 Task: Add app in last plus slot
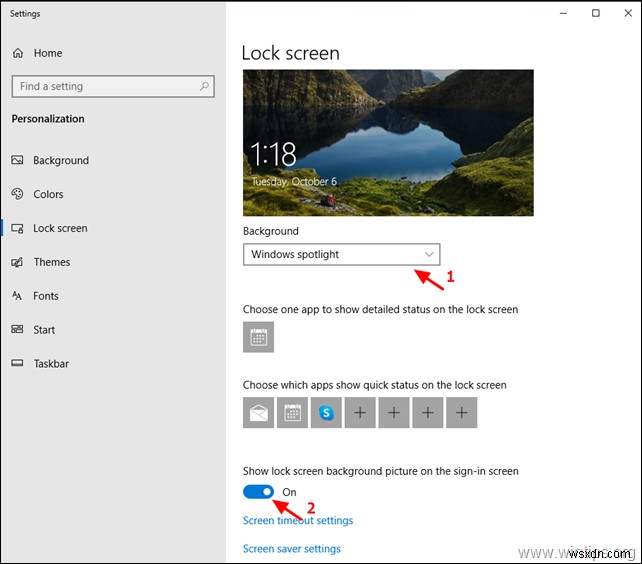pyautogui.click(x=461, y=412)
